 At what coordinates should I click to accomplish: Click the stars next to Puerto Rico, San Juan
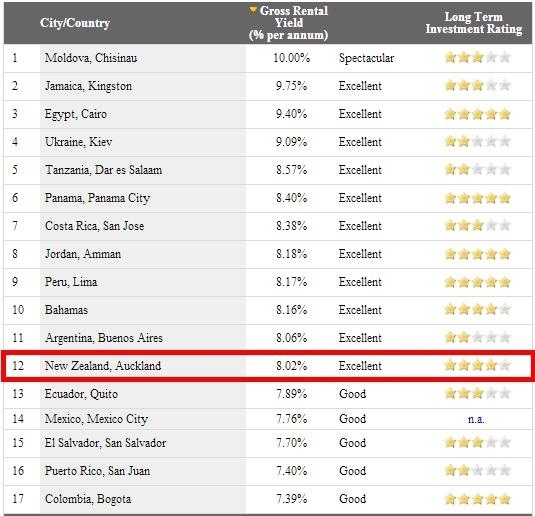477,471
